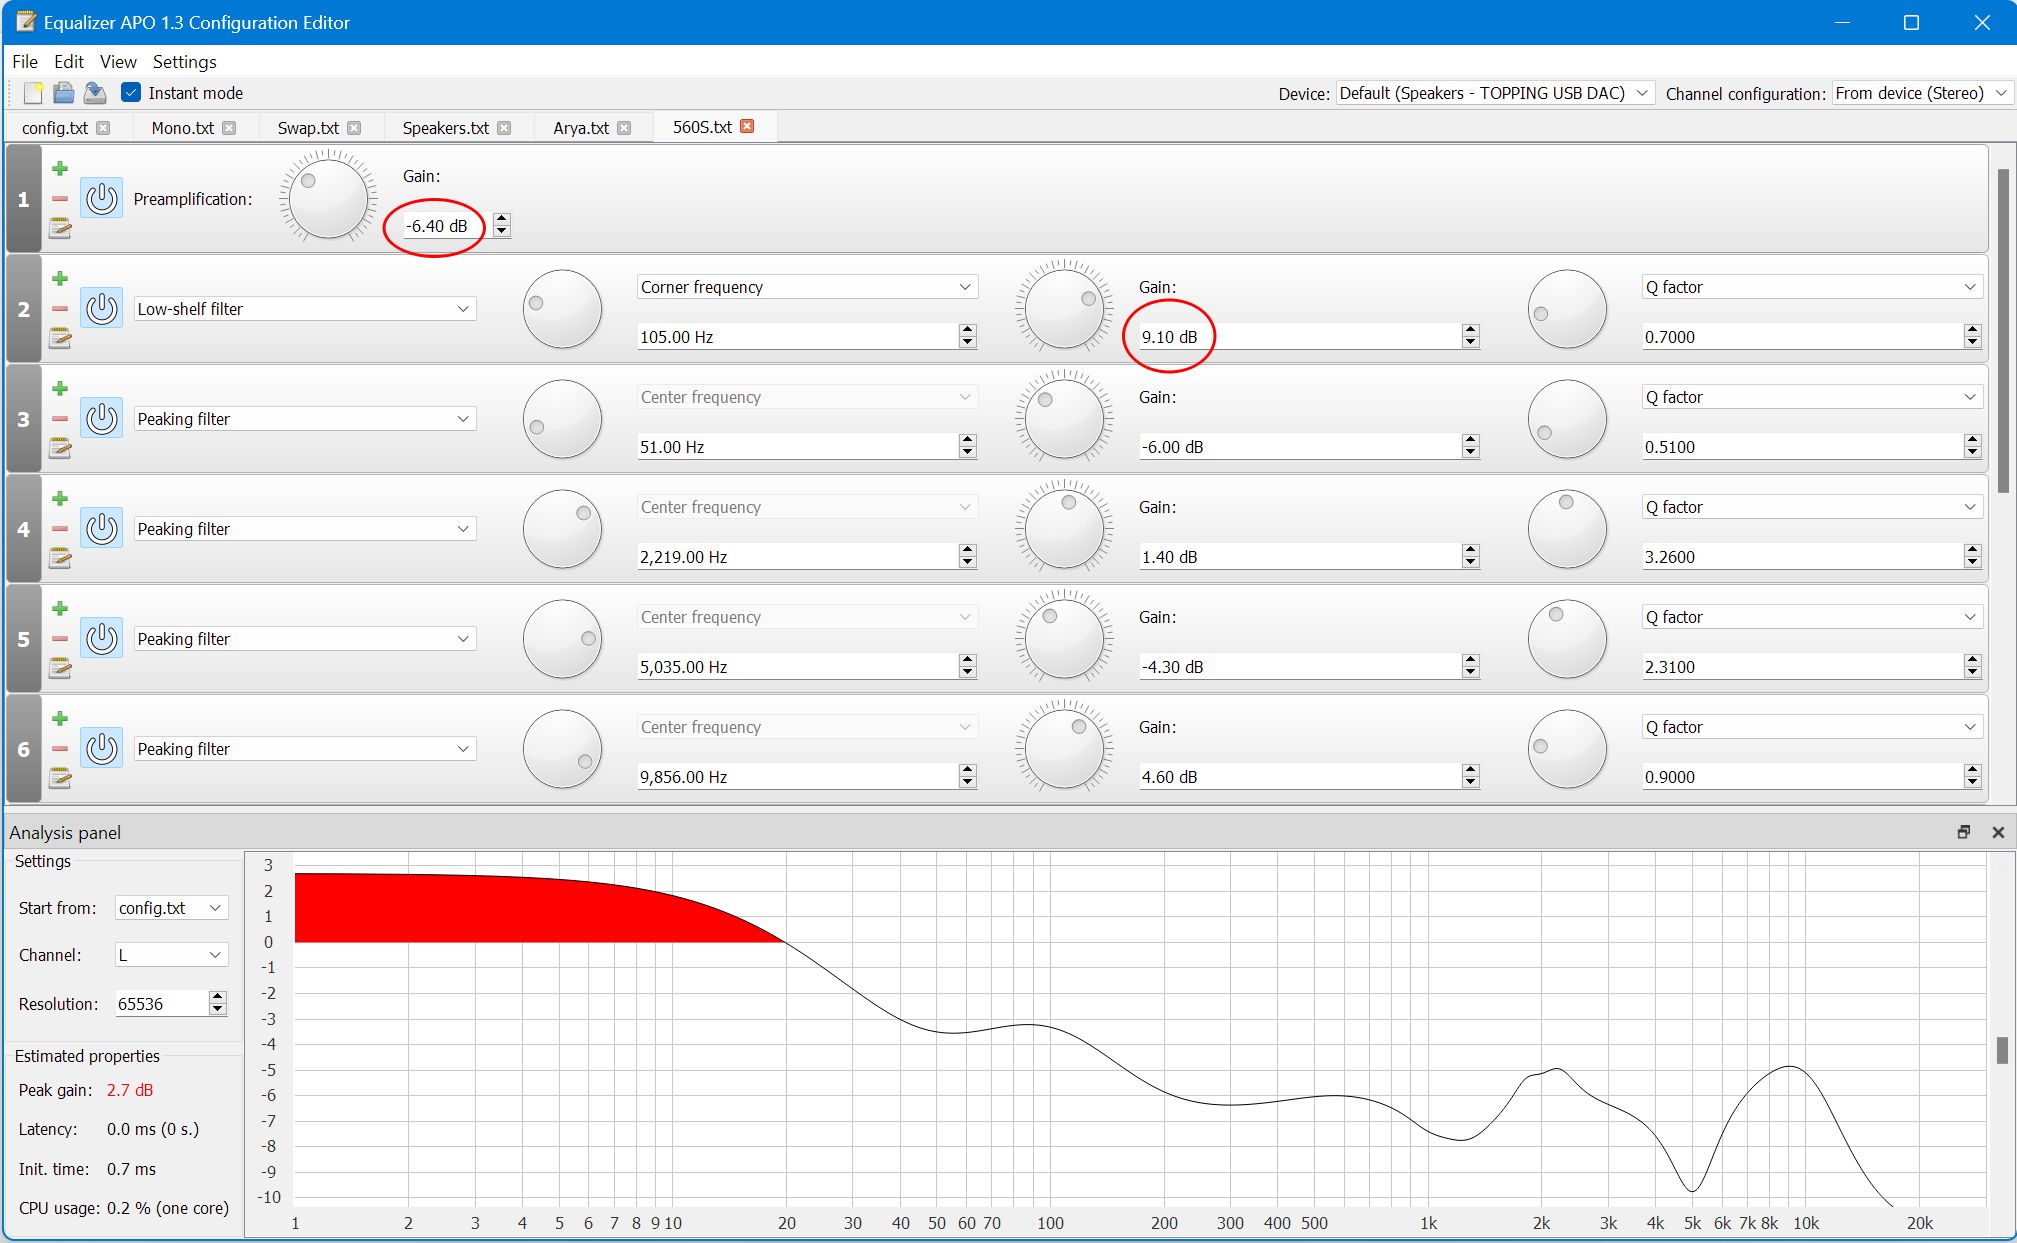Save the current configuration

coord(95,93)
